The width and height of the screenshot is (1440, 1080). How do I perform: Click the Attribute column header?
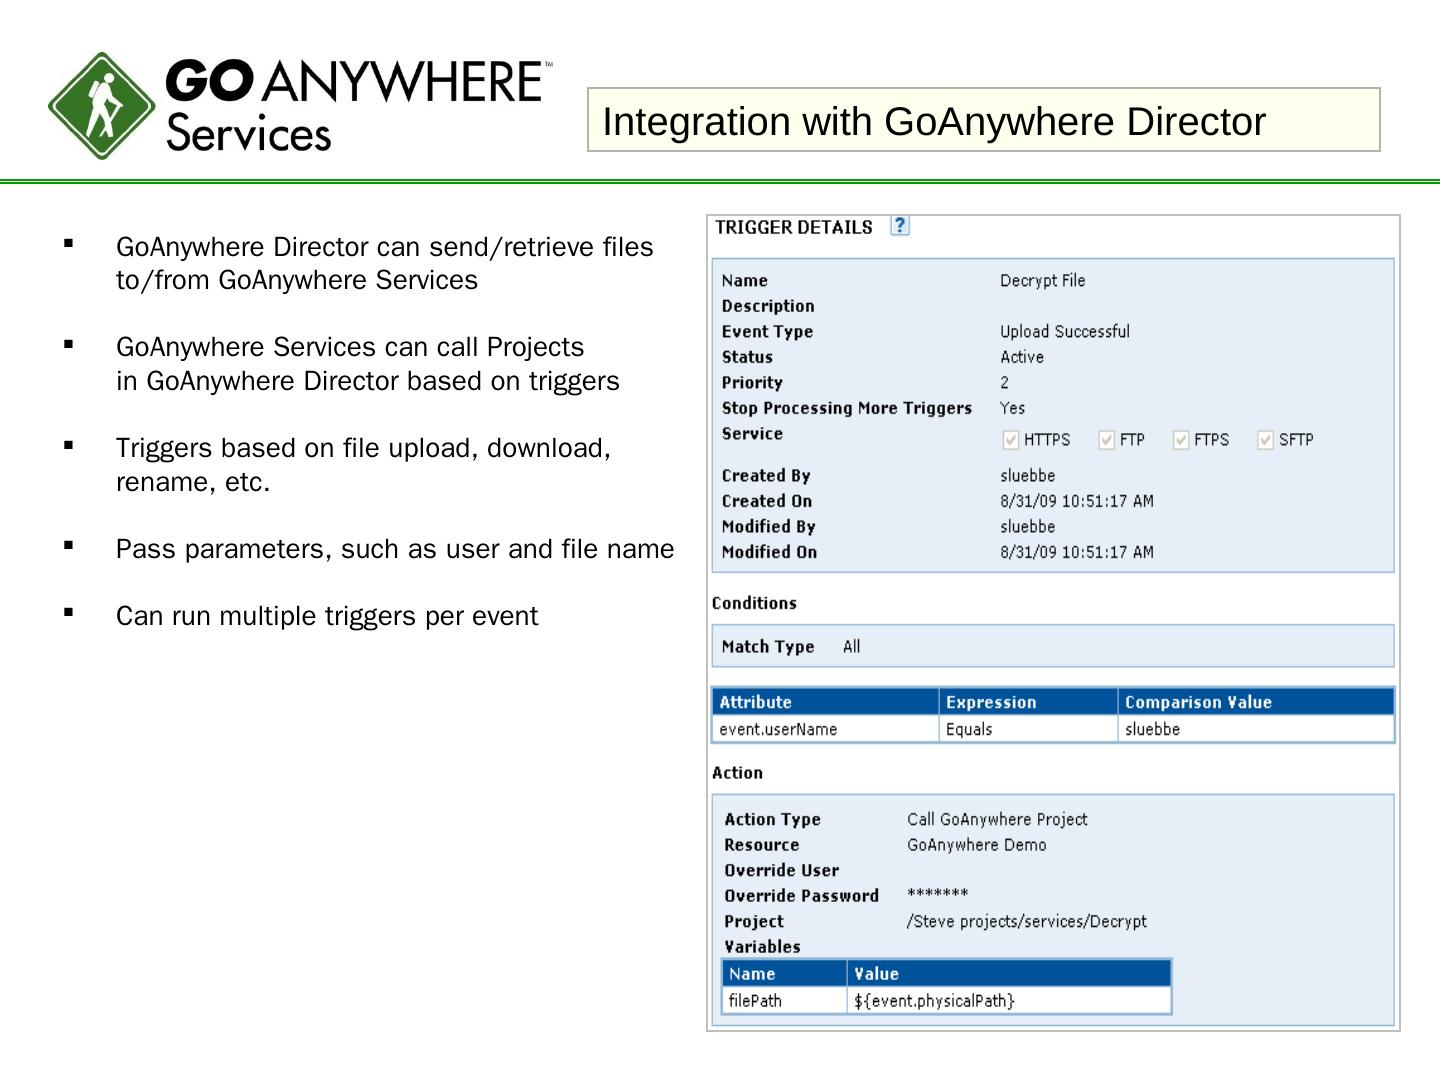pos(826,702)
